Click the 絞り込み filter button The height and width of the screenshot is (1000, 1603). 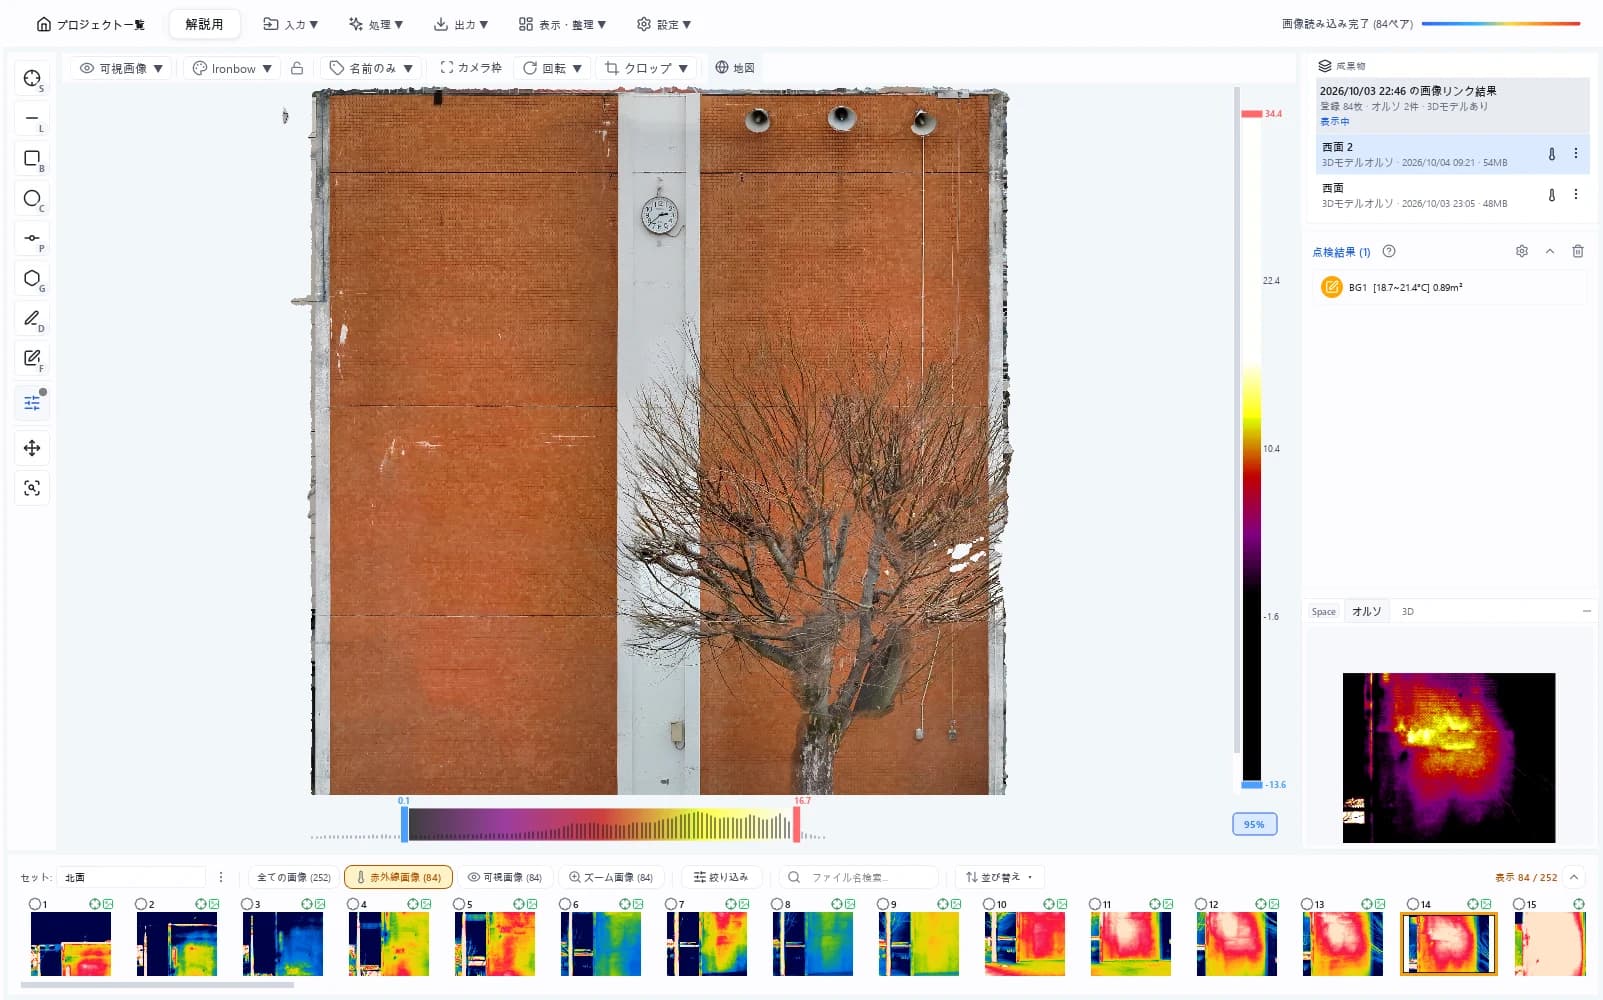[x=721, y=877]
